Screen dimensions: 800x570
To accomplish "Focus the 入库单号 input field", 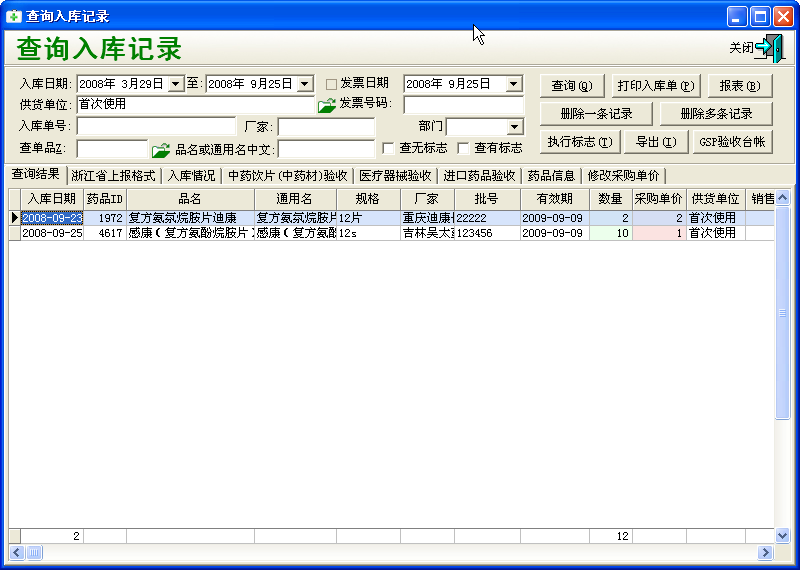I will [x=156, y=127].
